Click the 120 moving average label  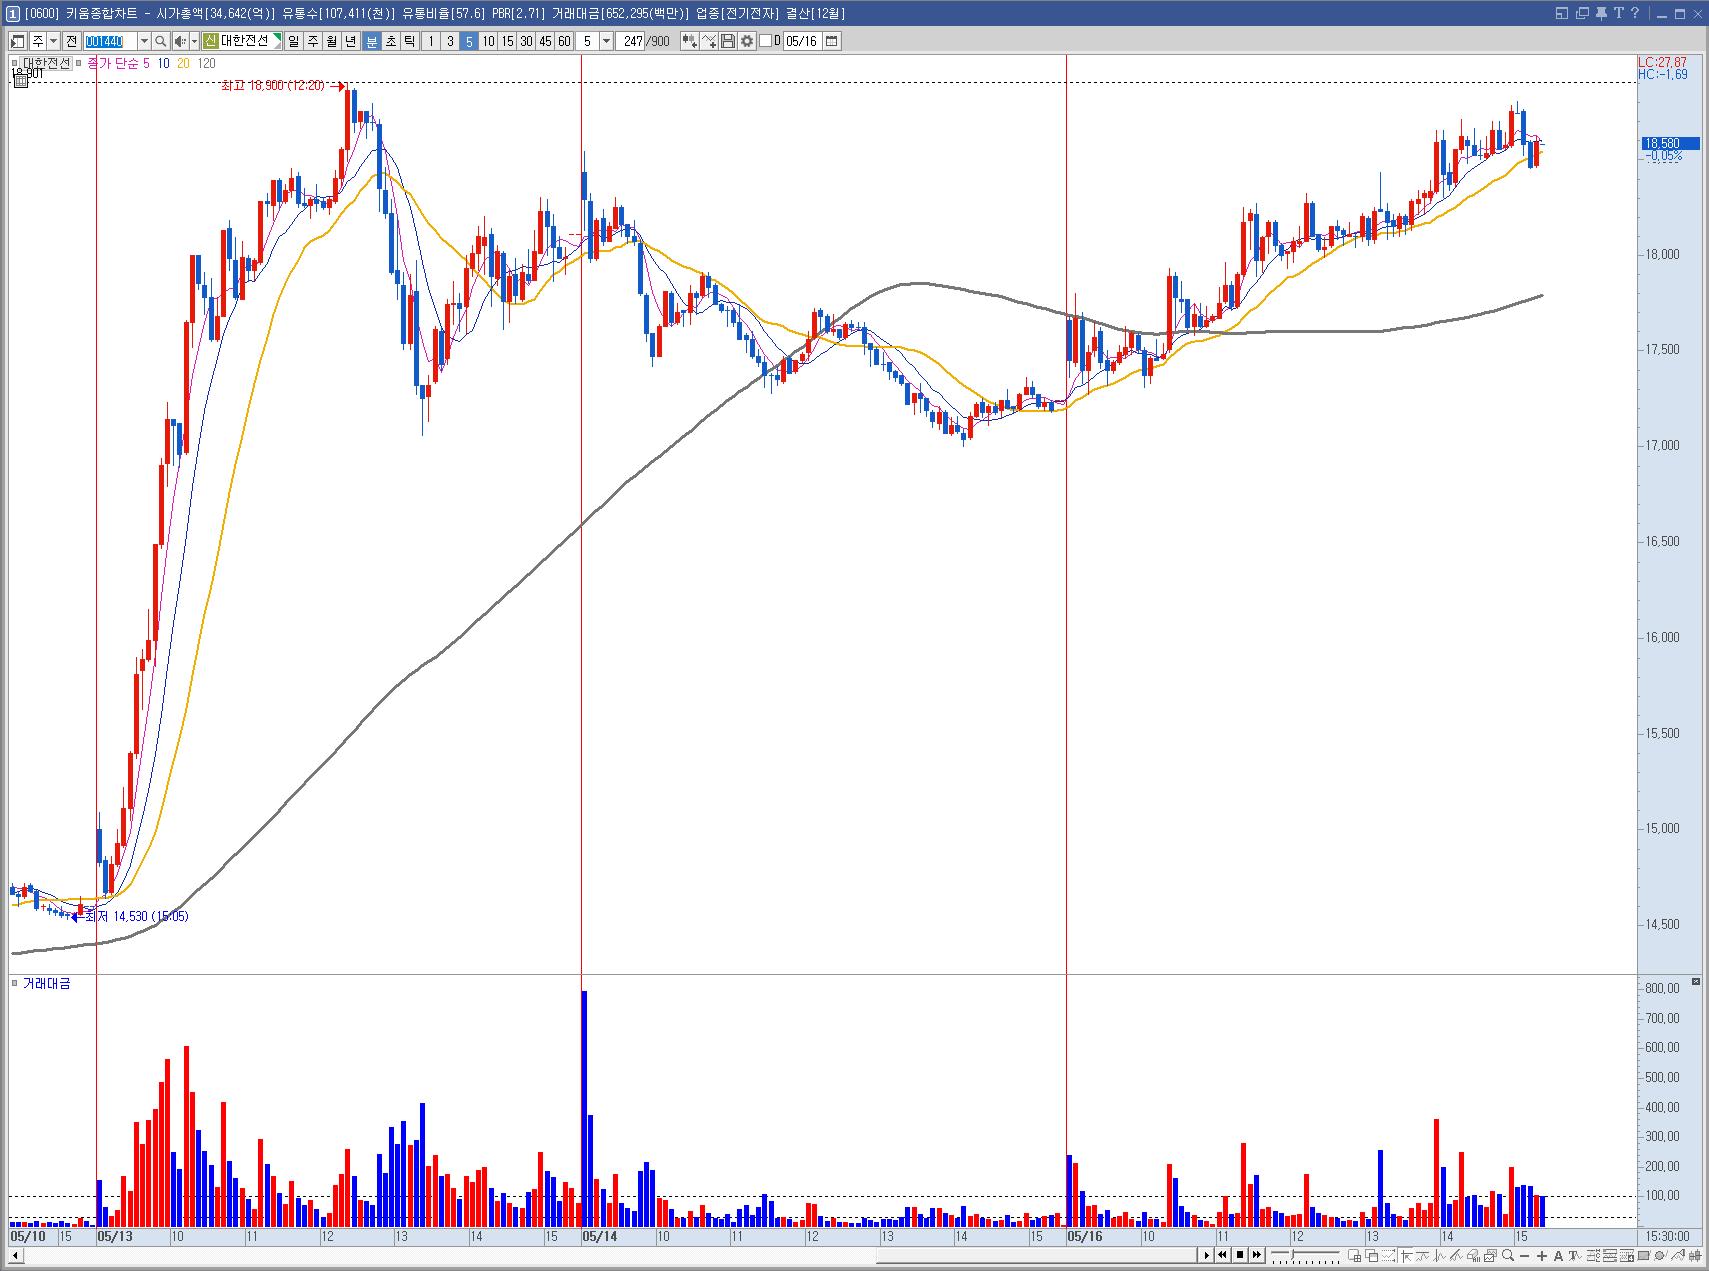206,63
